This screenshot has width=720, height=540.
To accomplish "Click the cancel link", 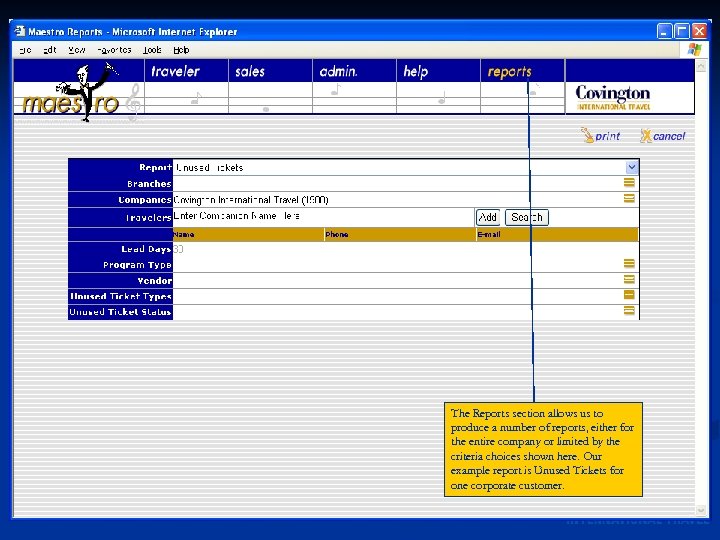I will [x=663, y=136].
